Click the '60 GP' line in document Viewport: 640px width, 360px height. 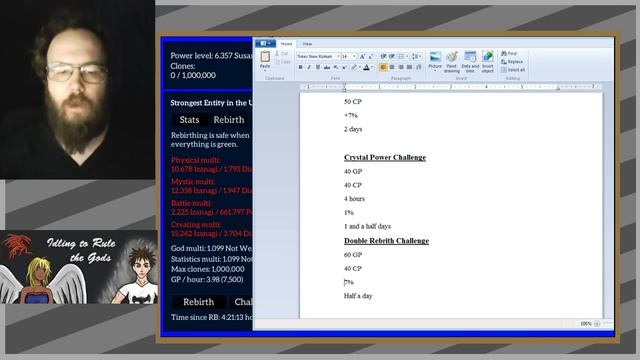tap(353, 255)
